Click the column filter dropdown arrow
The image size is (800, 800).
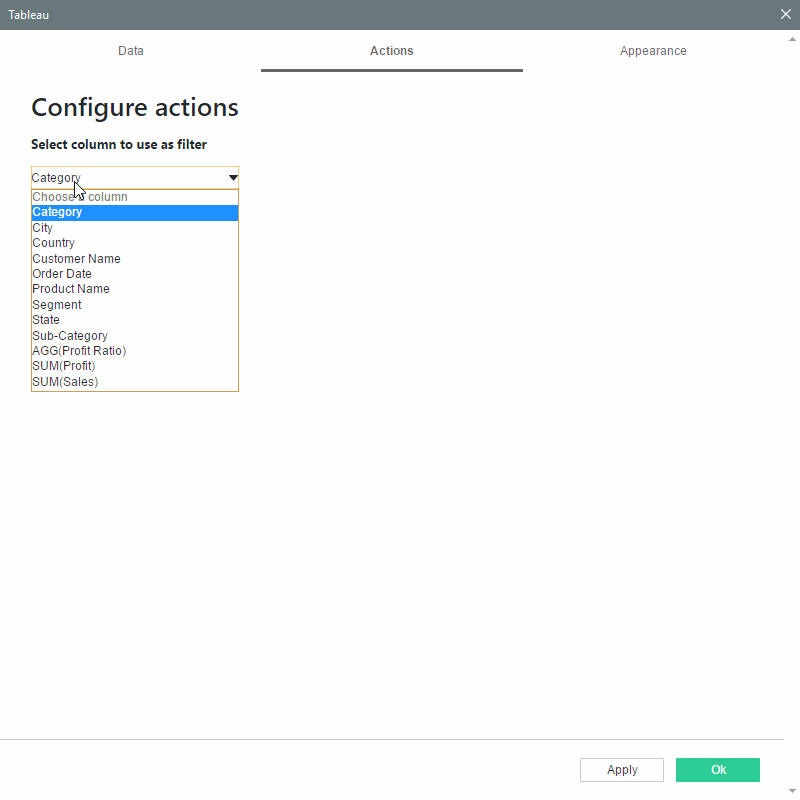232,178
